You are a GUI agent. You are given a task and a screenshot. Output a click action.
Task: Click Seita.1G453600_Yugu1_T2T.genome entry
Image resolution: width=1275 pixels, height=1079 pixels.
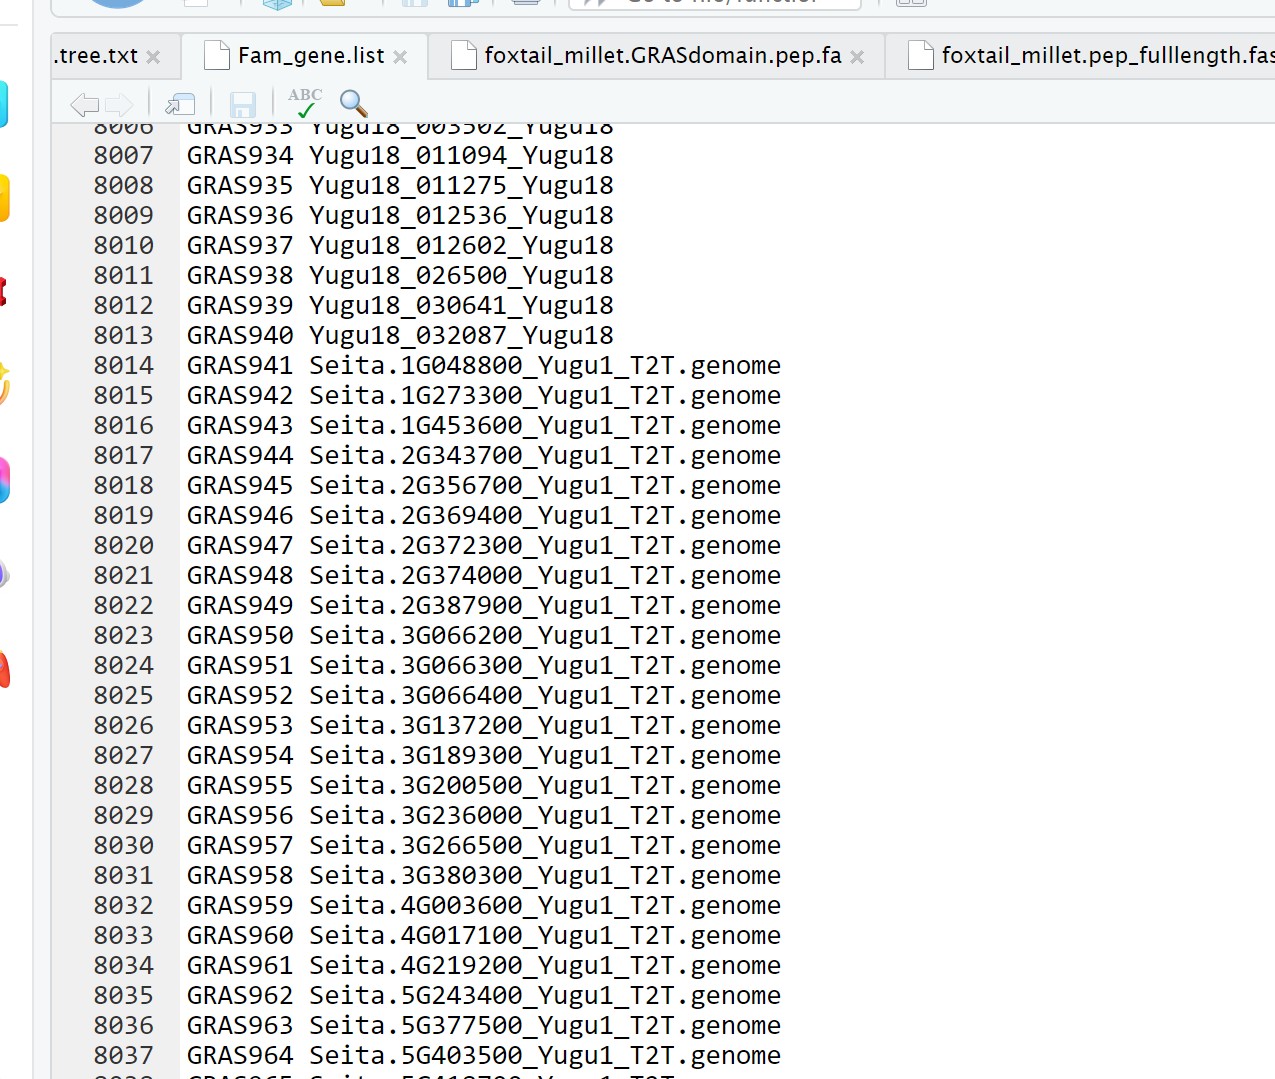545,426
